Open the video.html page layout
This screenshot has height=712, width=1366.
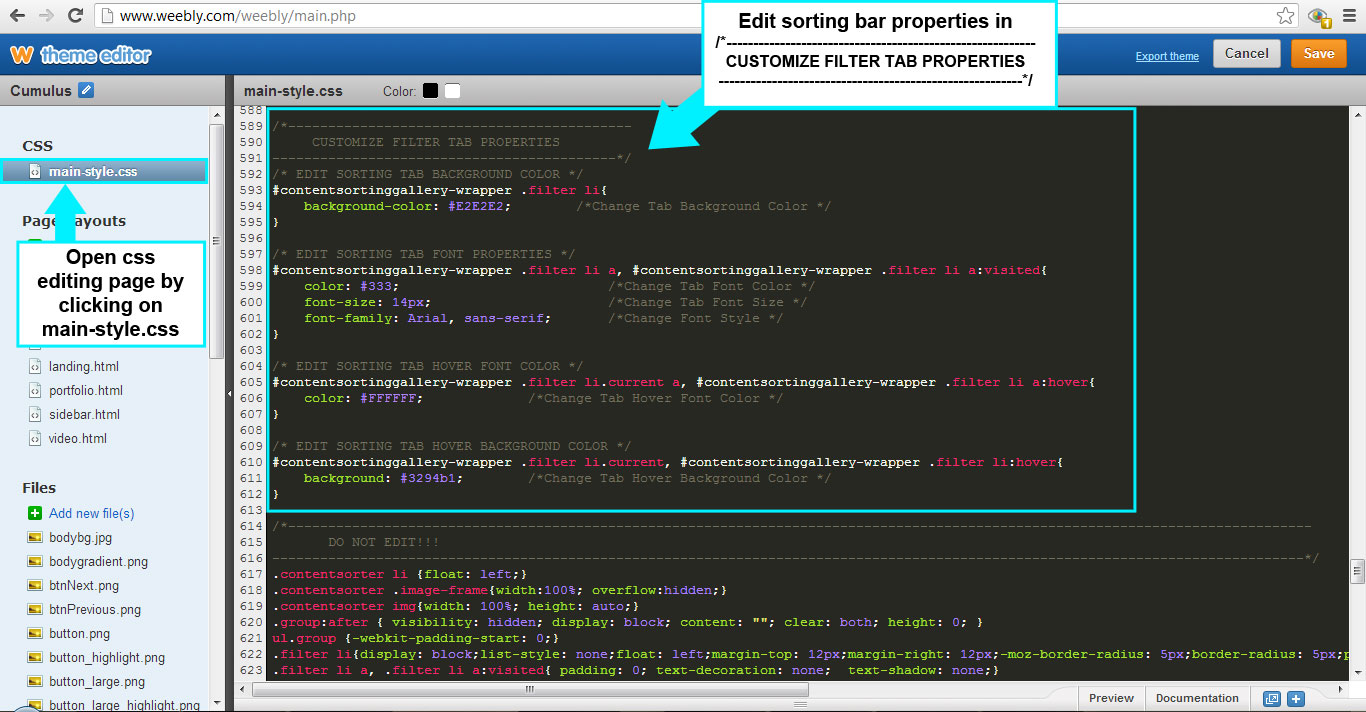(x=78, y=439)
